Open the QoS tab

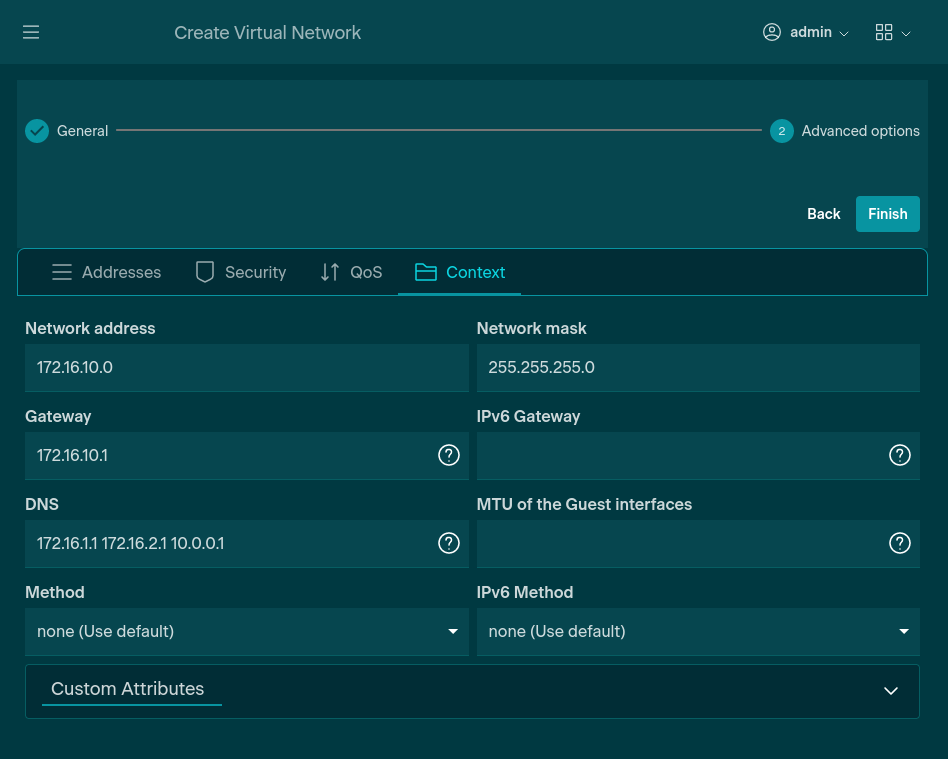coord(351,272)
